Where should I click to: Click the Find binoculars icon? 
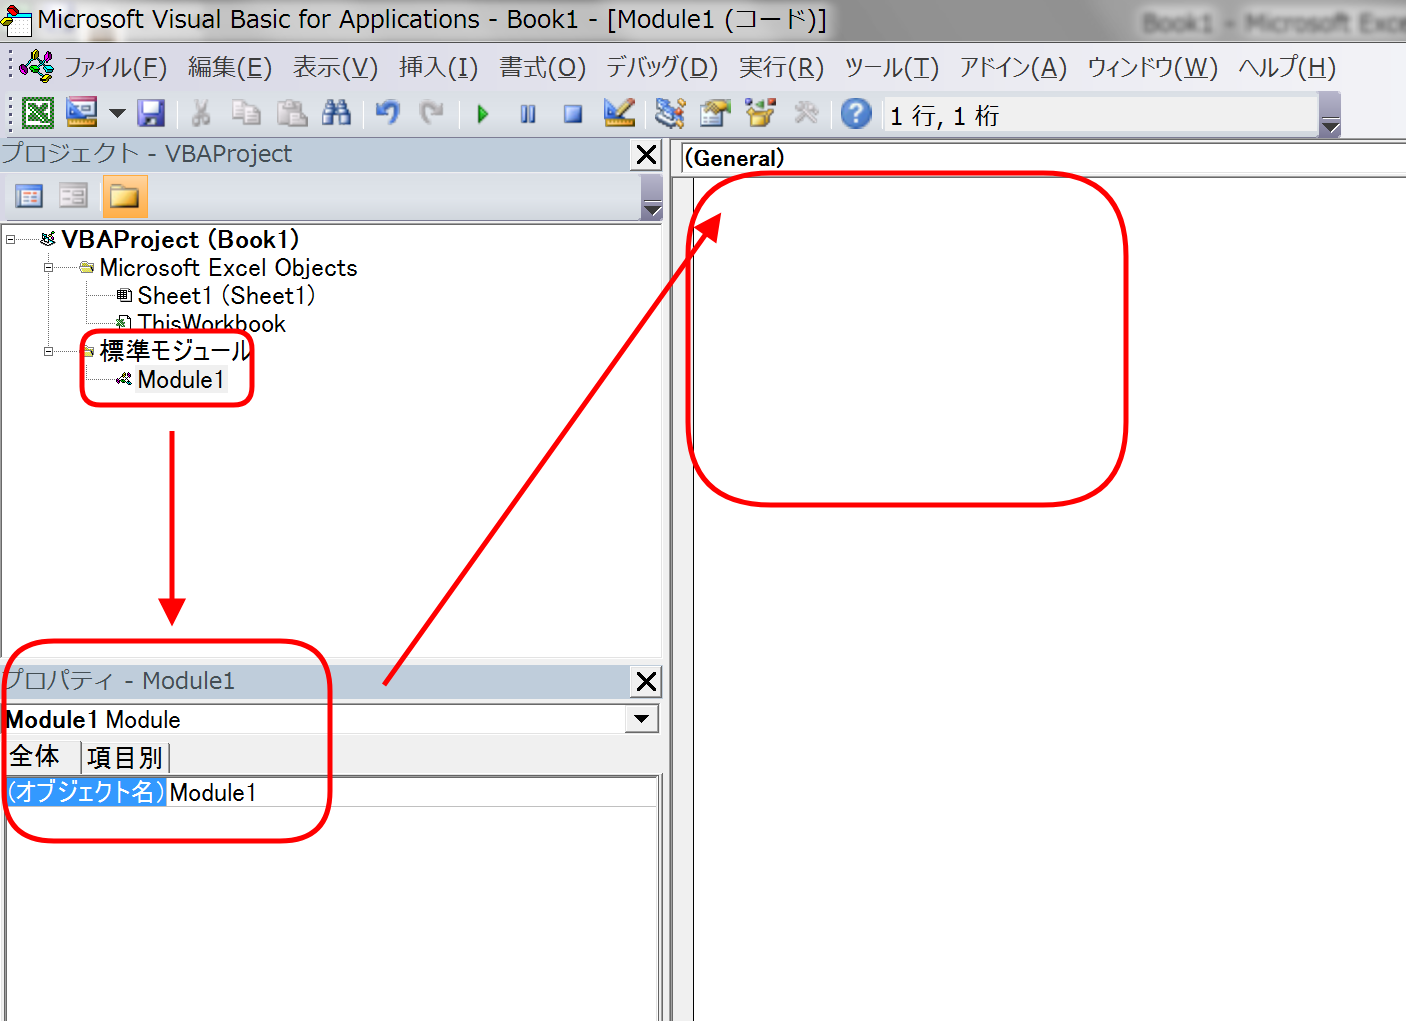(336, 114)
